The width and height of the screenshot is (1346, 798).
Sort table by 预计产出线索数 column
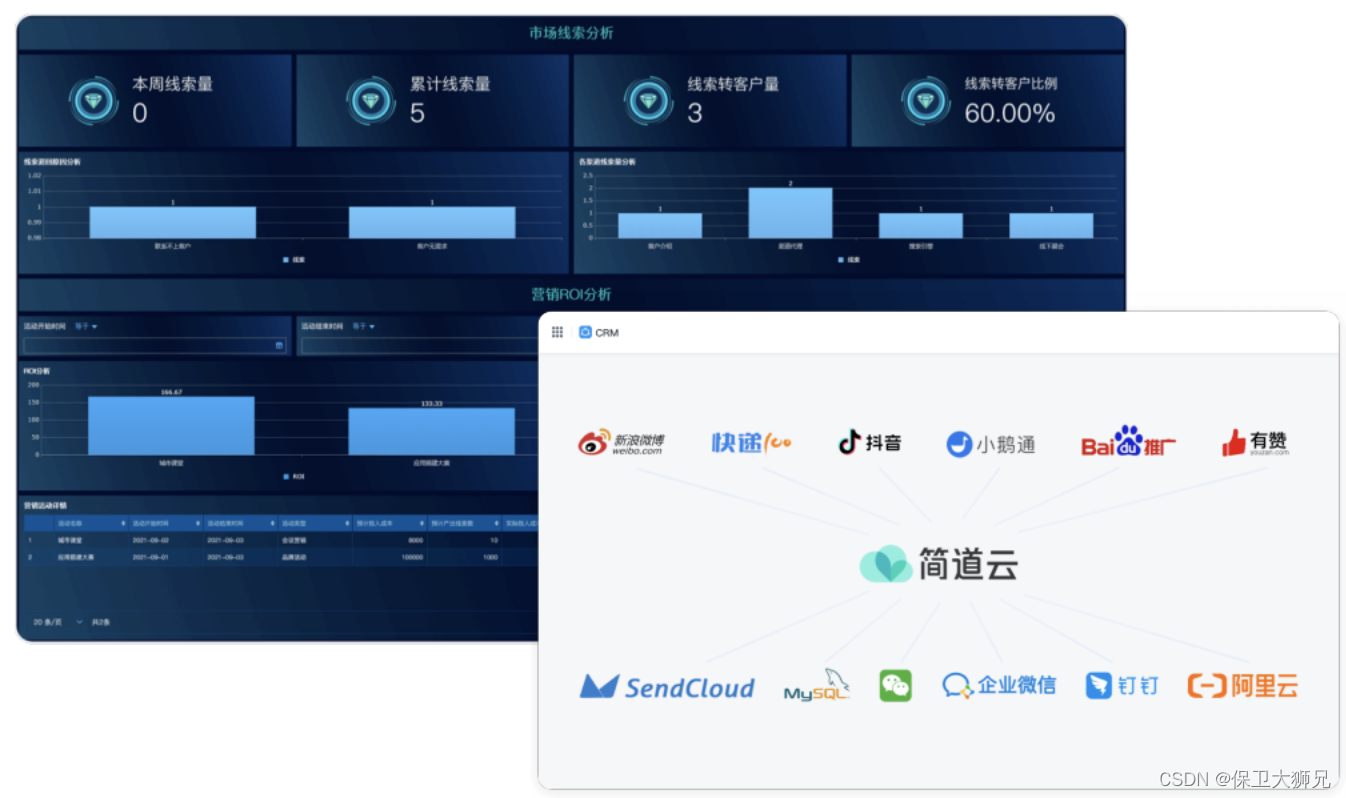498,523
